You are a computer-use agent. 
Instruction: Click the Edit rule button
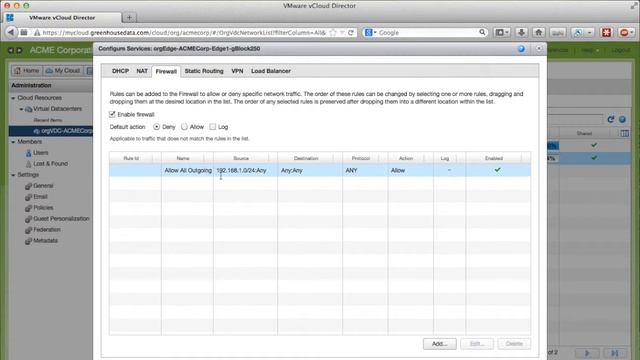477,344
